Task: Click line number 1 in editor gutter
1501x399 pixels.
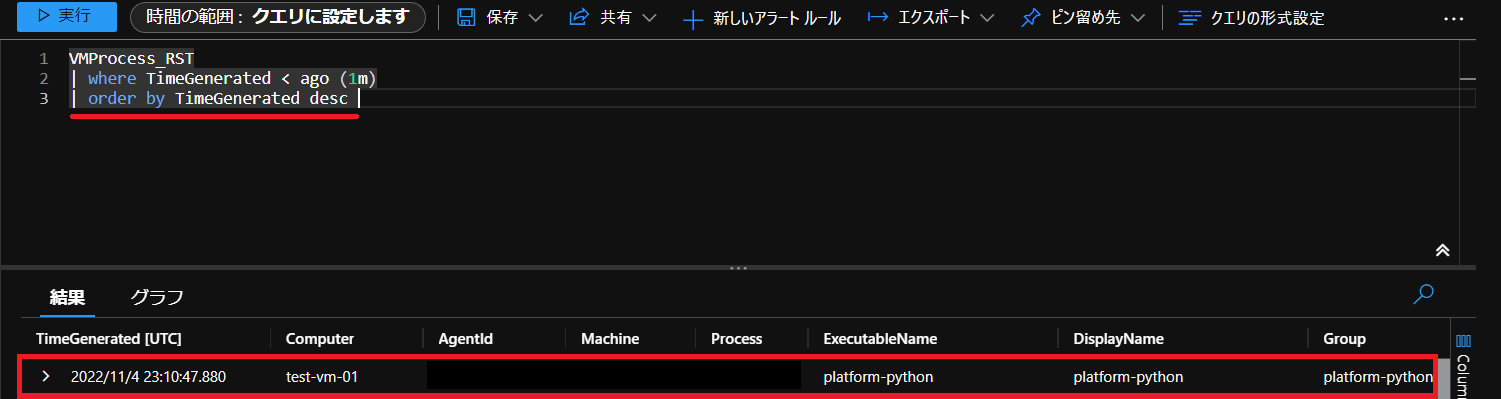Action: pos(44,58)
